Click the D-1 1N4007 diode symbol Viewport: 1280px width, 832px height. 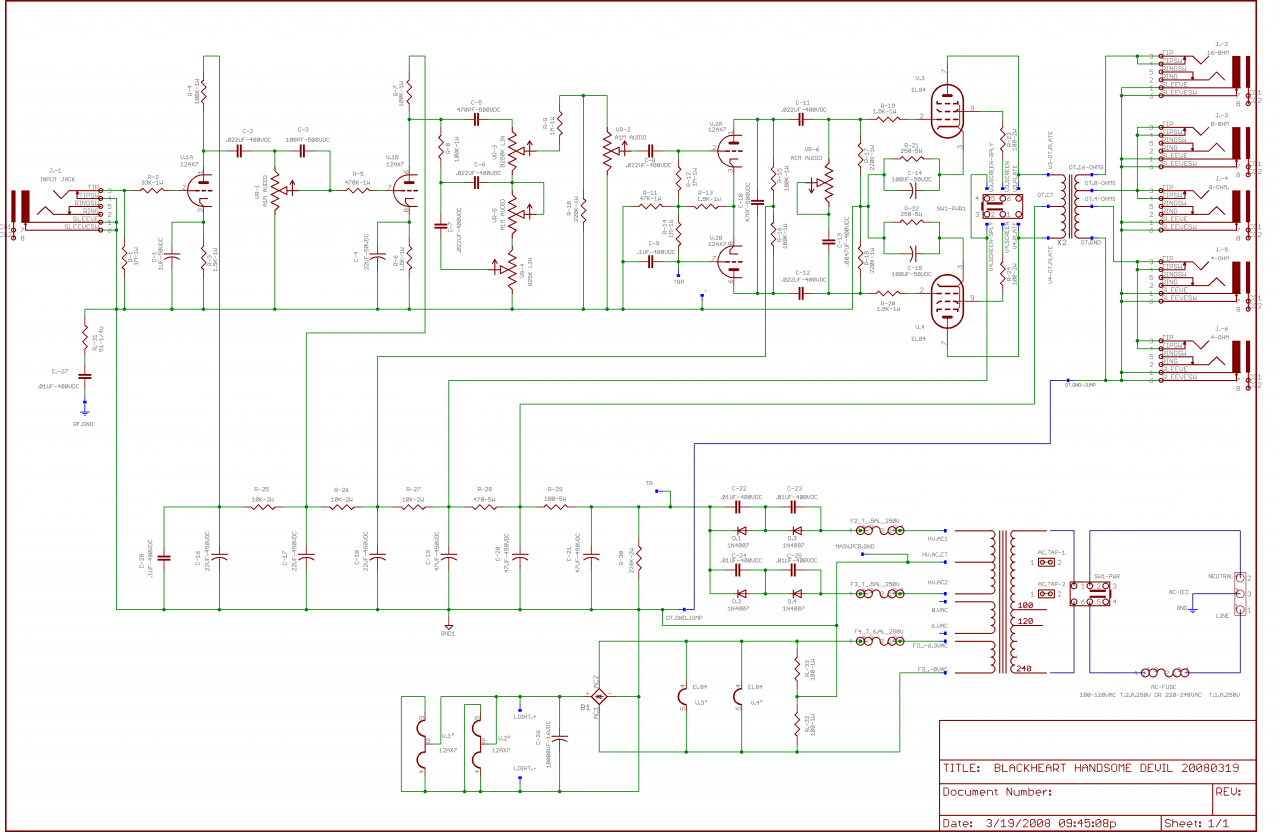click(x=742, y=531)
